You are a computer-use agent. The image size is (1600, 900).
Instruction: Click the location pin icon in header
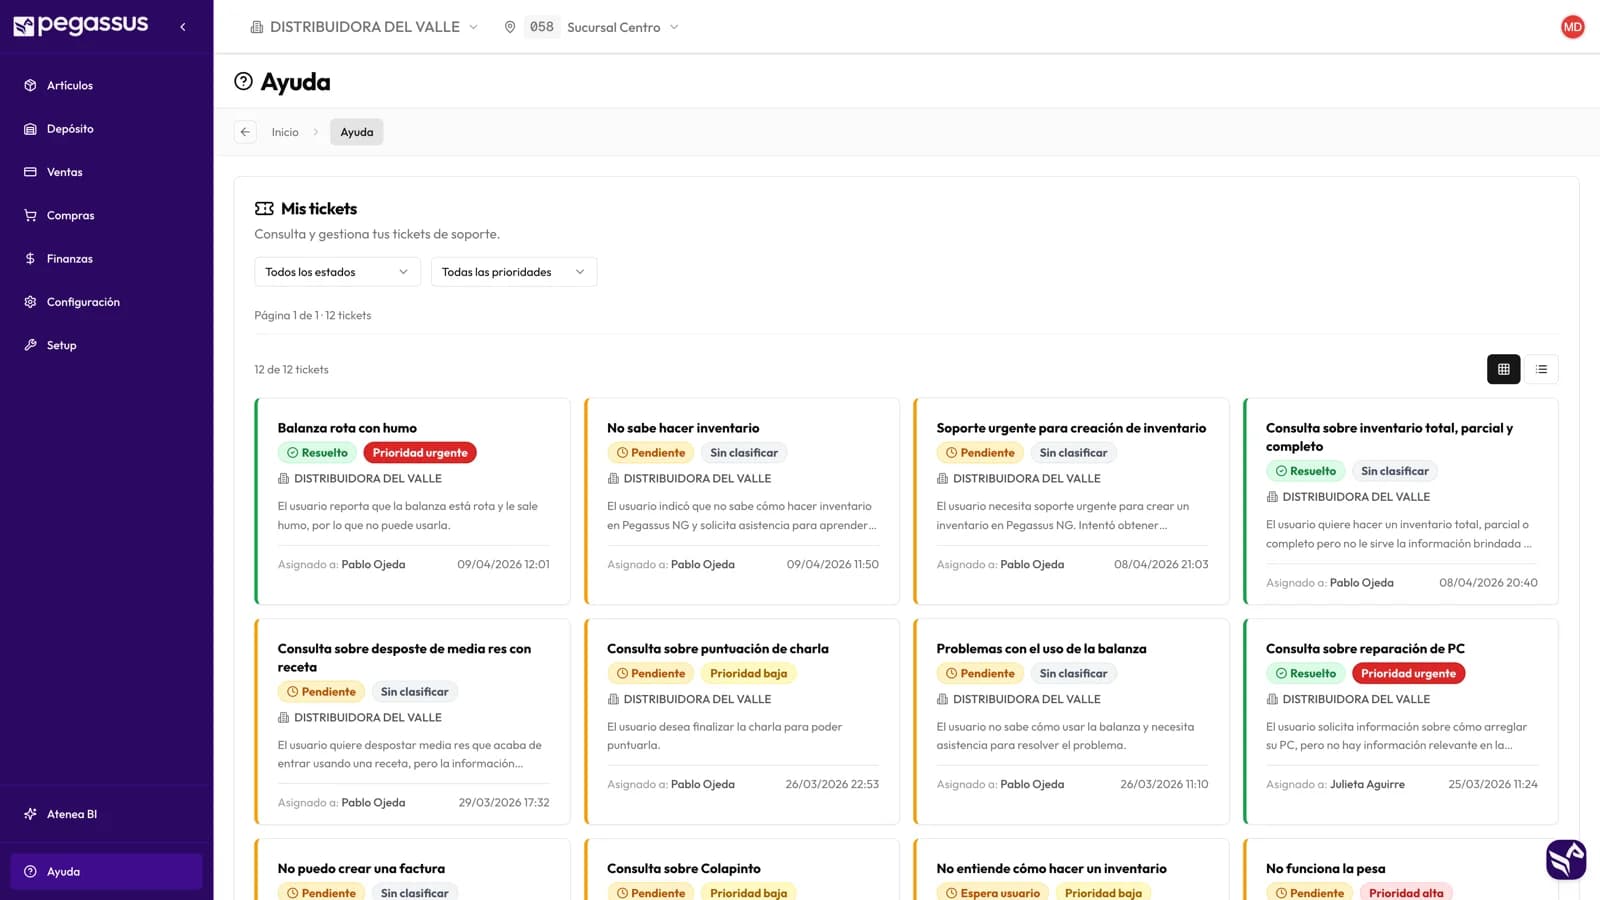(510, 27)
